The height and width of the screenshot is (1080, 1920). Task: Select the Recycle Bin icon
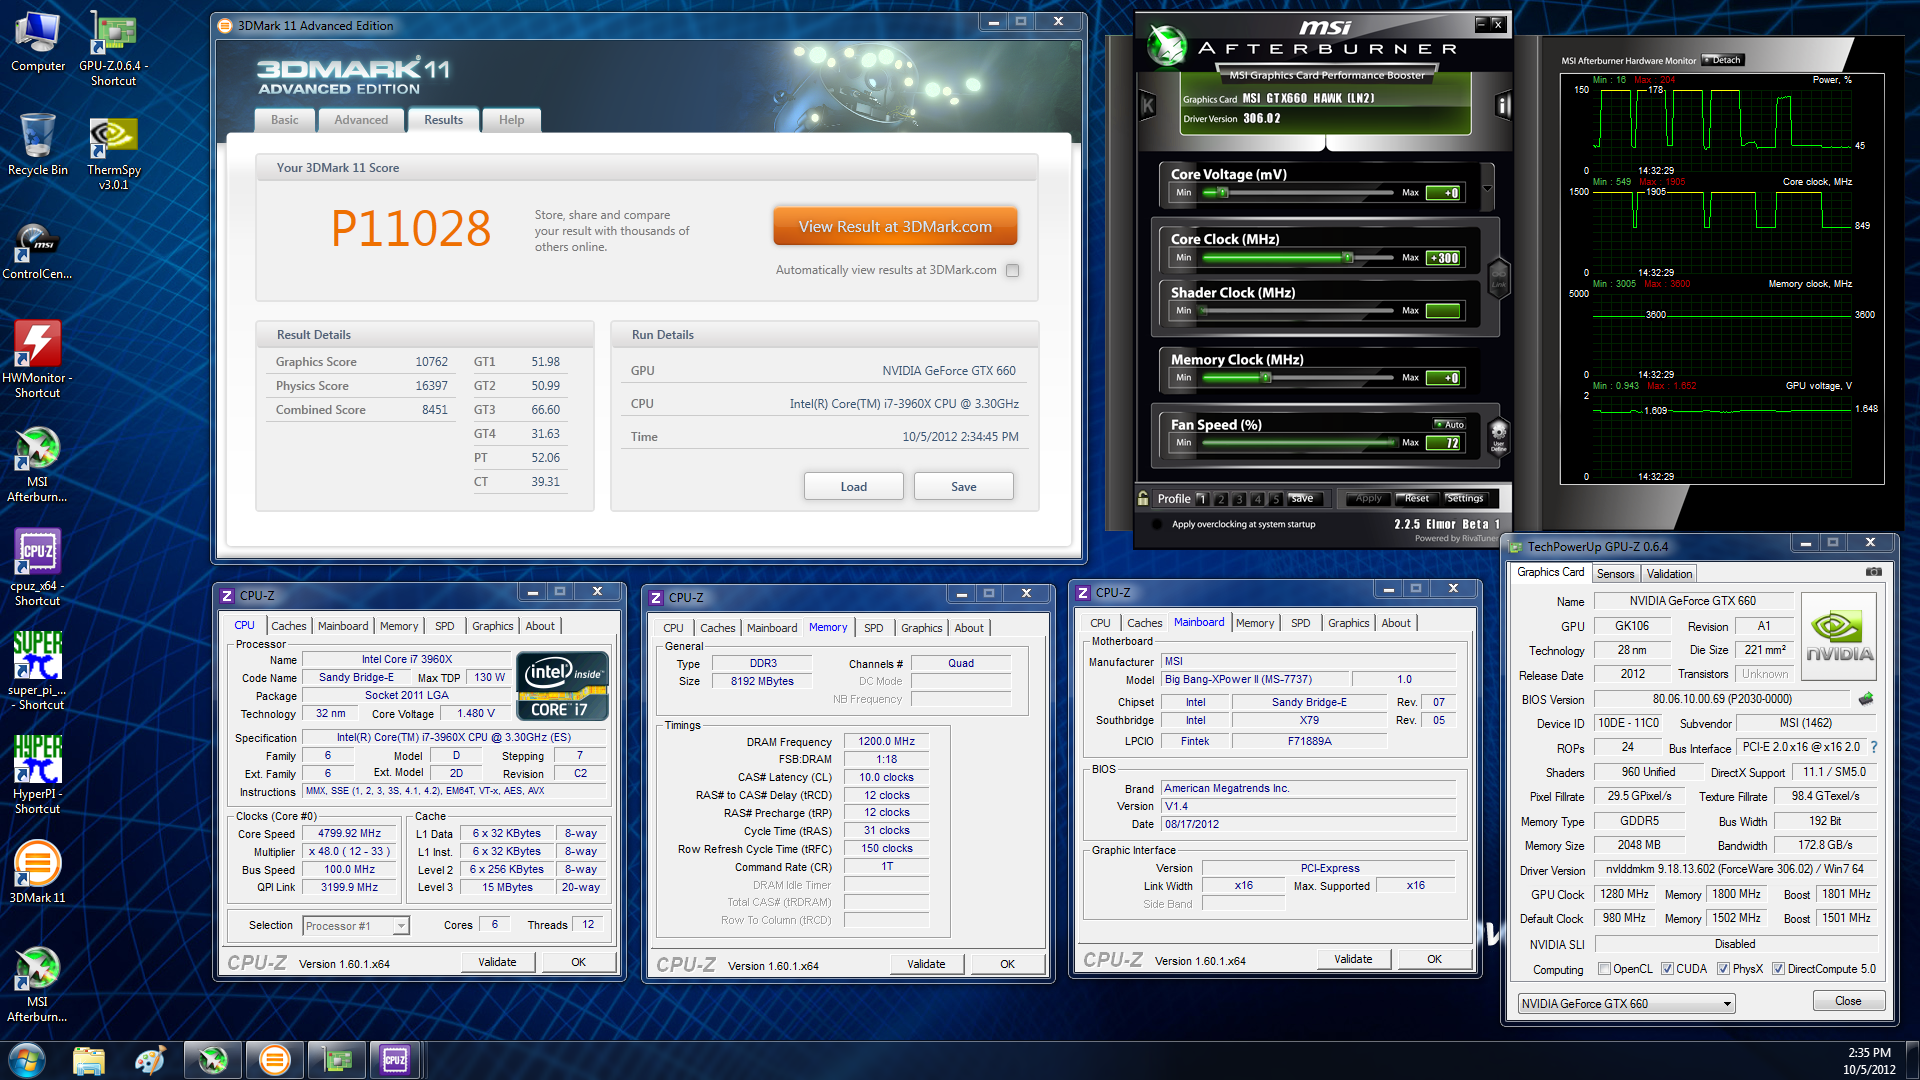click(37, 145)
